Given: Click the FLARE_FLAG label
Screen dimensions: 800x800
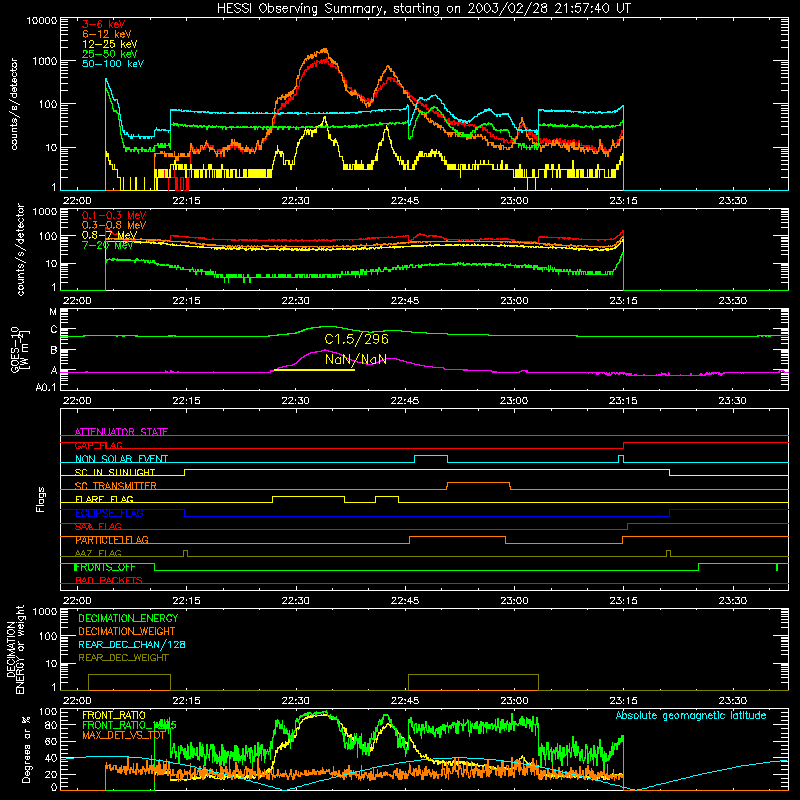Looking at the screenshot, I should point(104,499).
